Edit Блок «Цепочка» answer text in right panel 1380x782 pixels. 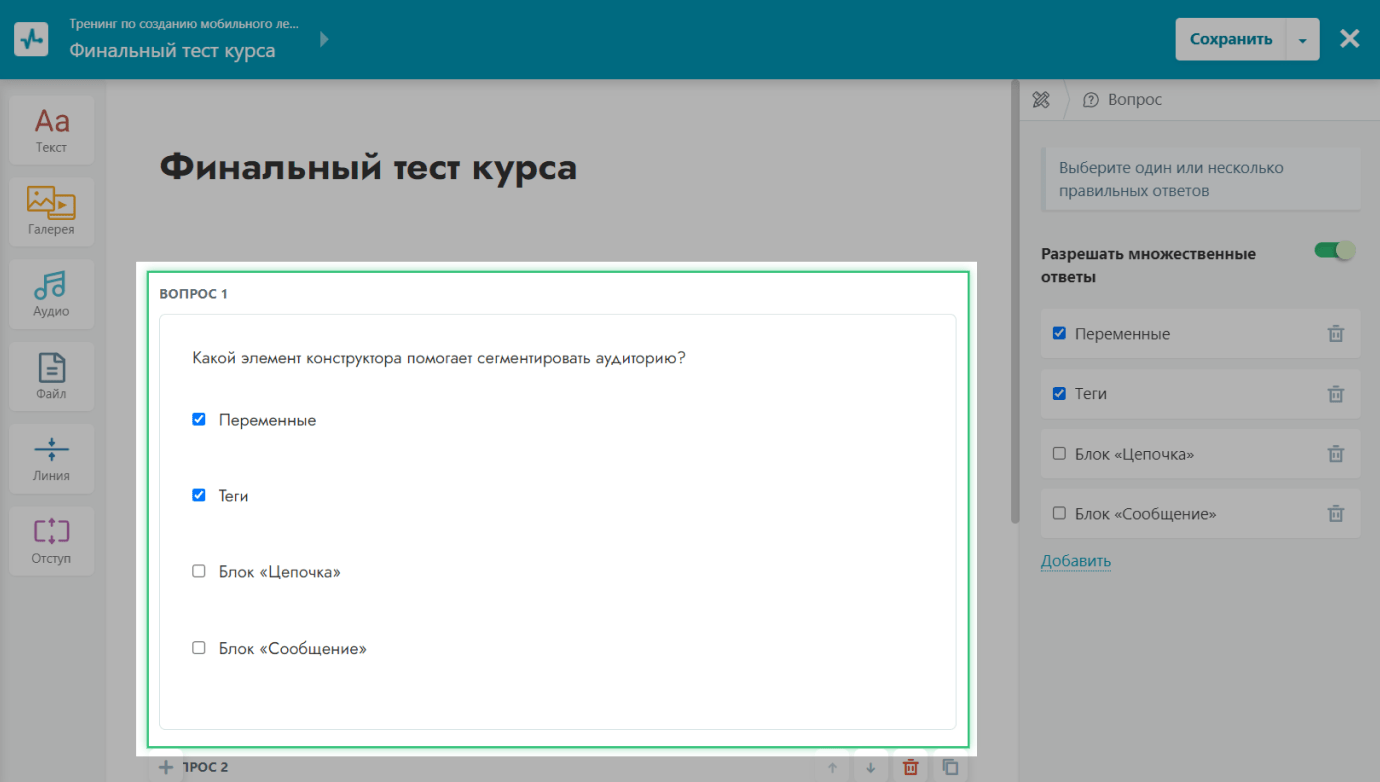click(x=1134, y=454)
